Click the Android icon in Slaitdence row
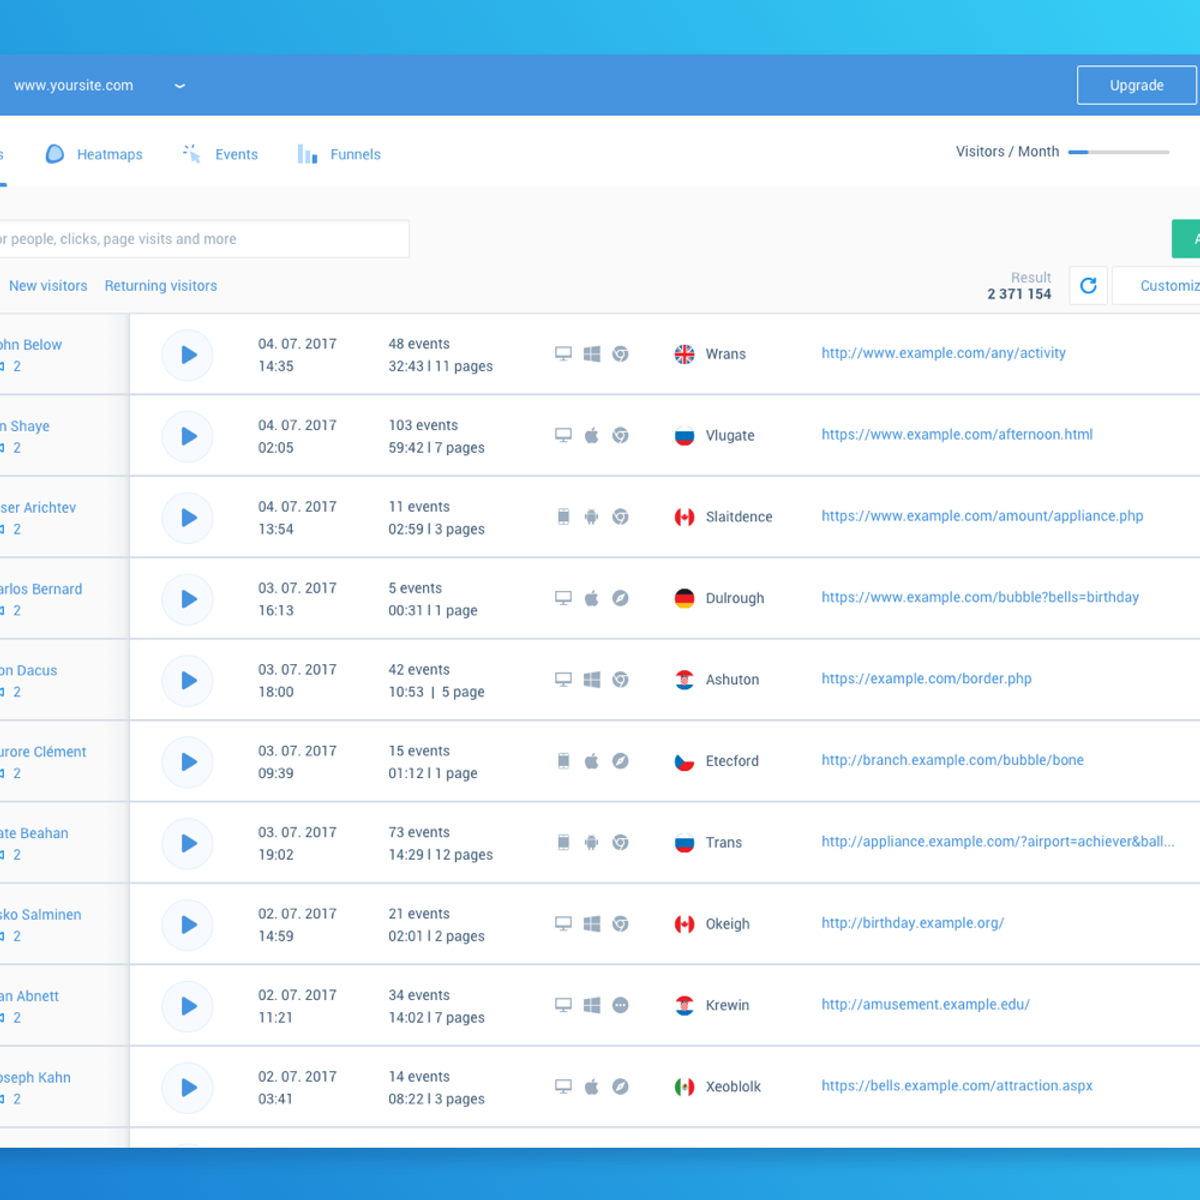Screen dimensions: 1200x1200 pos(592,517)
